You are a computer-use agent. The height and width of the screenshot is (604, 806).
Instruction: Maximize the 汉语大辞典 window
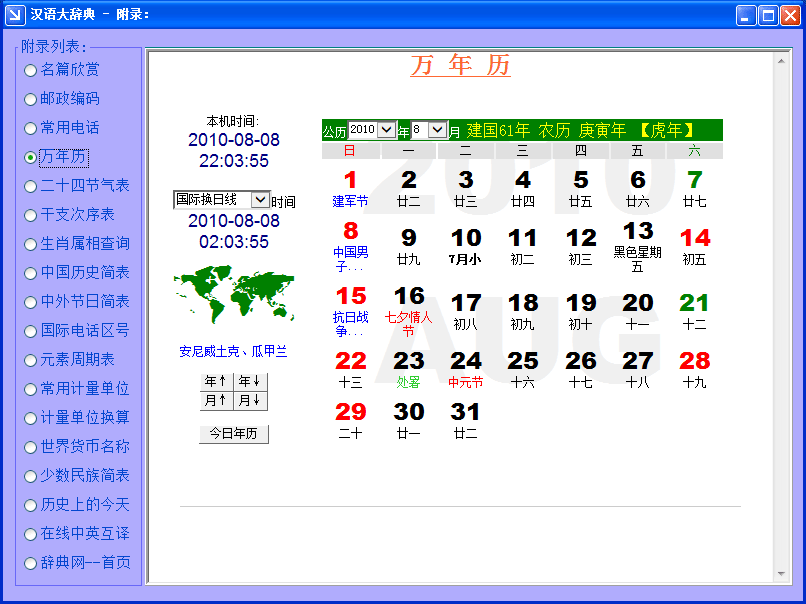(x=768, y=15)
